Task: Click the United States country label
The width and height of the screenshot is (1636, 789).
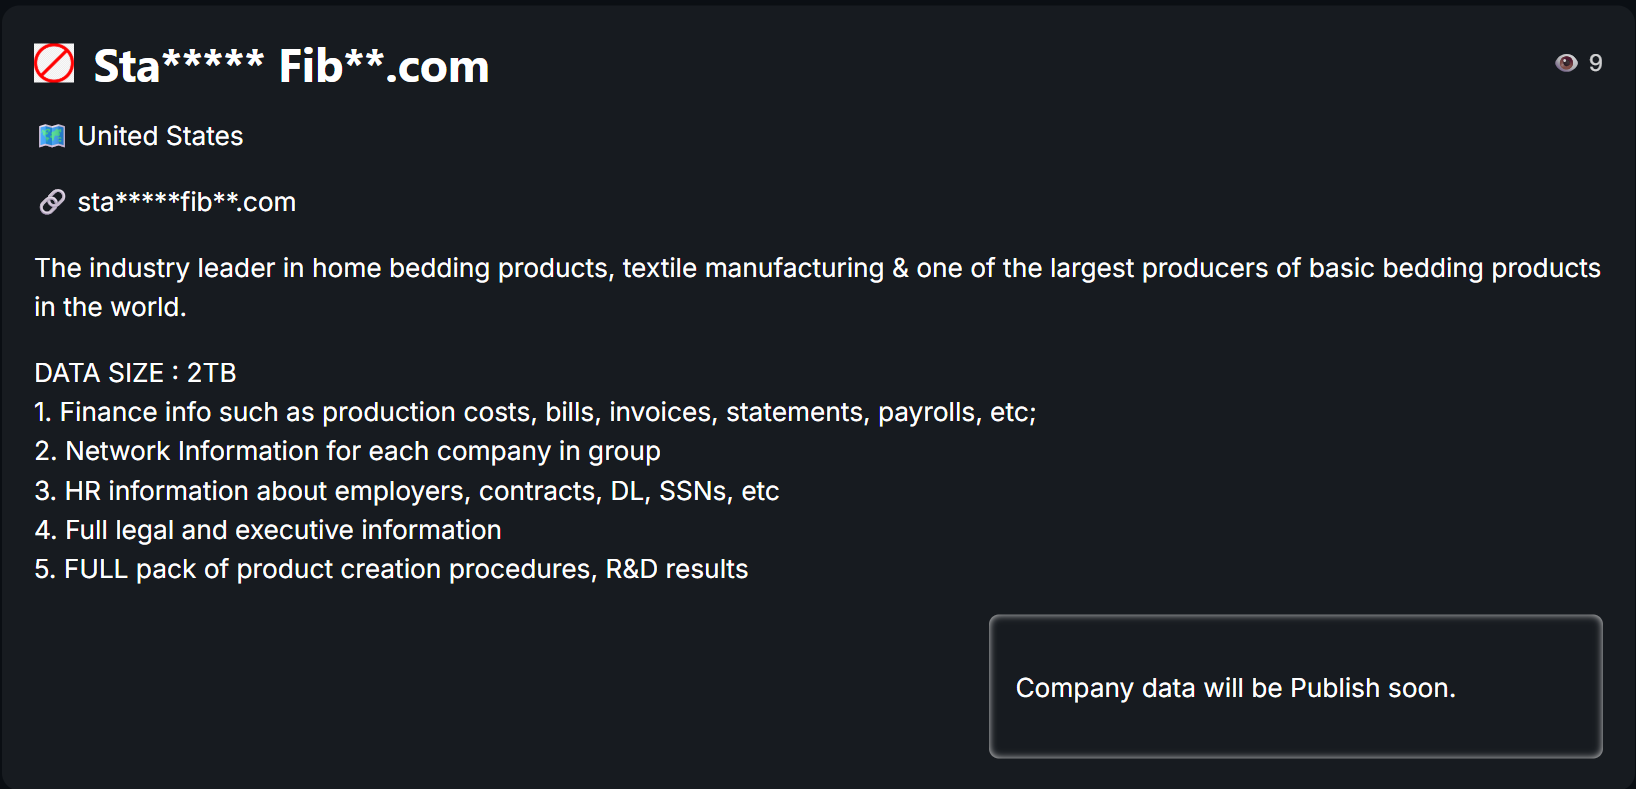Action: pyautogui.click(x=160, y=136)
